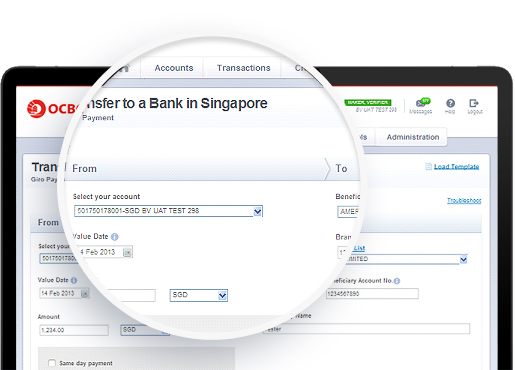Expand the Select your account dropdown

(x=168, y=211)
